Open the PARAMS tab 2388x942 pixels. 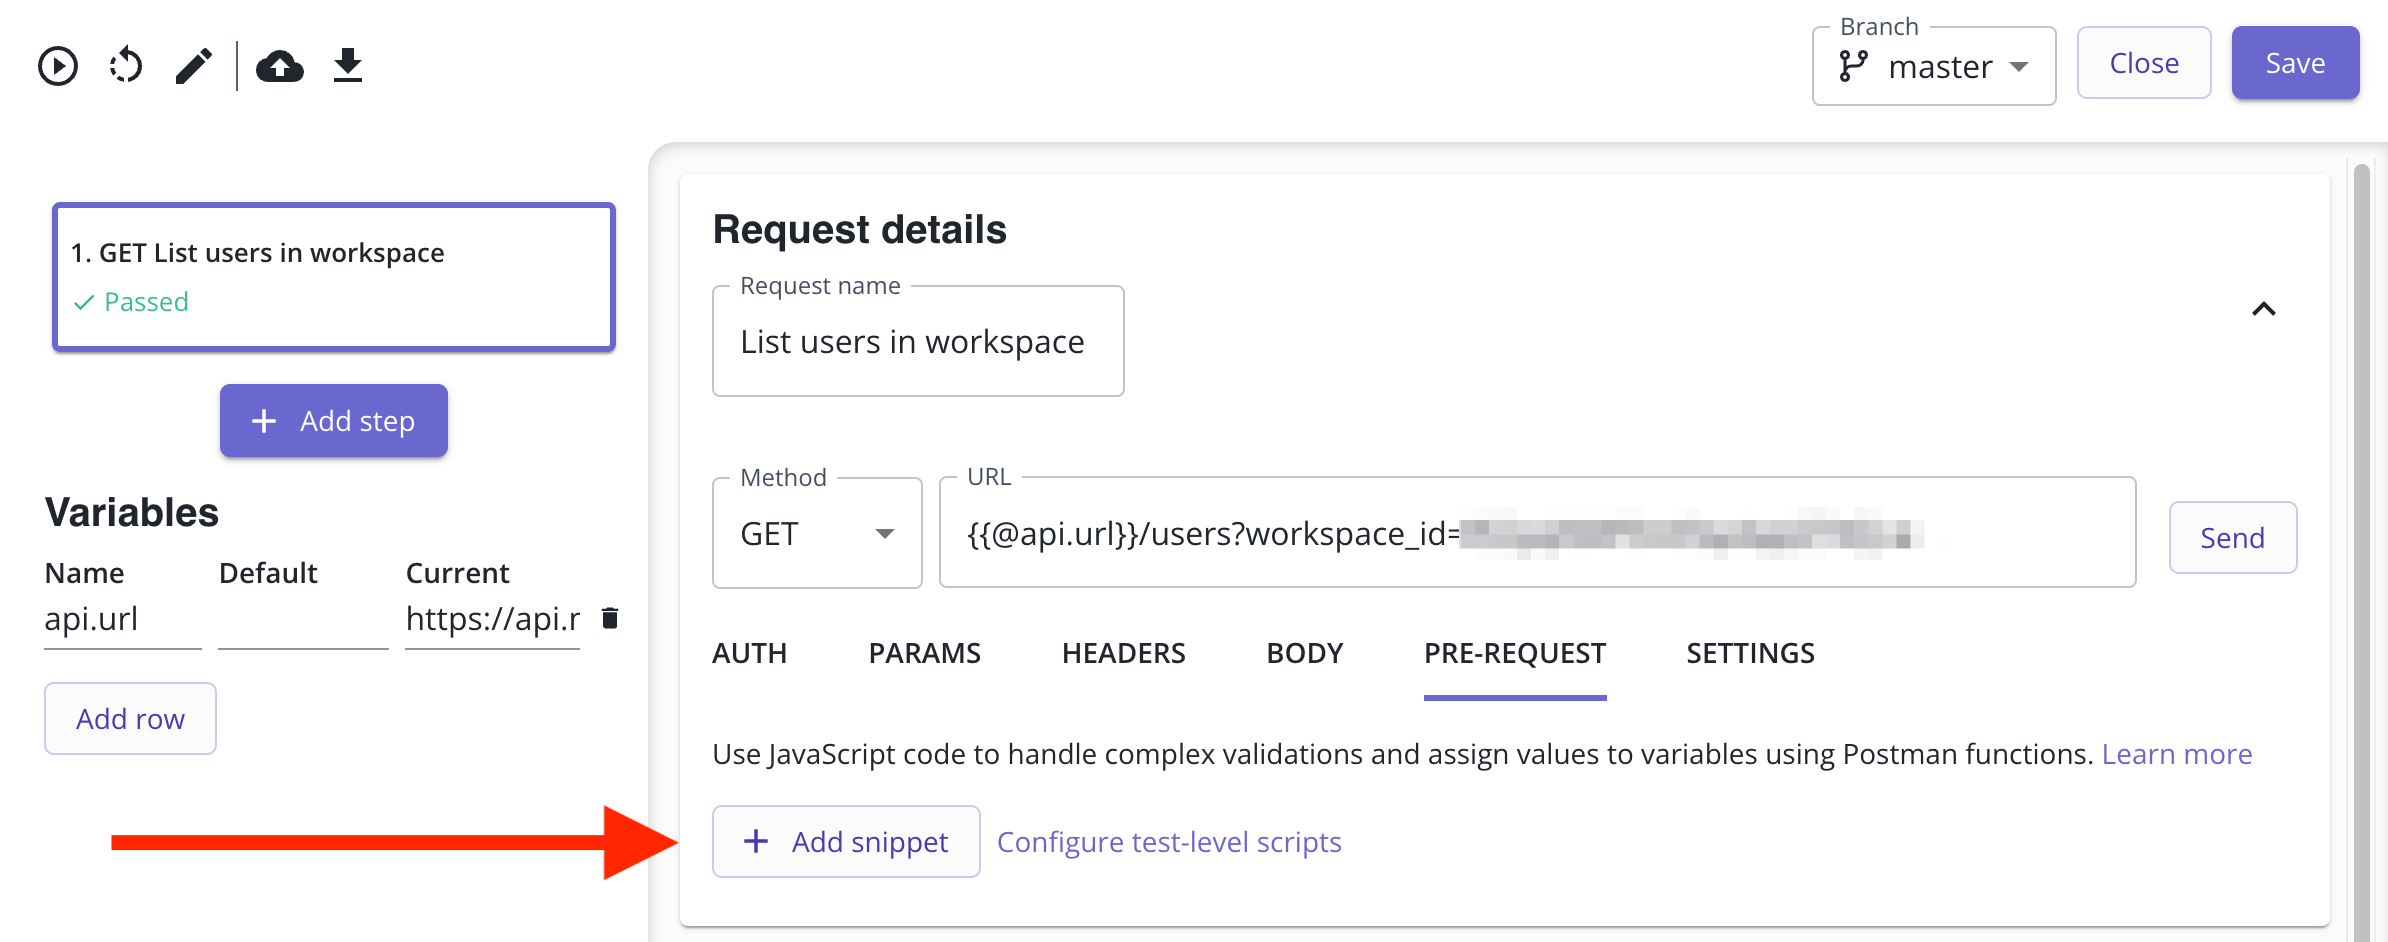(x=924, y=654)
